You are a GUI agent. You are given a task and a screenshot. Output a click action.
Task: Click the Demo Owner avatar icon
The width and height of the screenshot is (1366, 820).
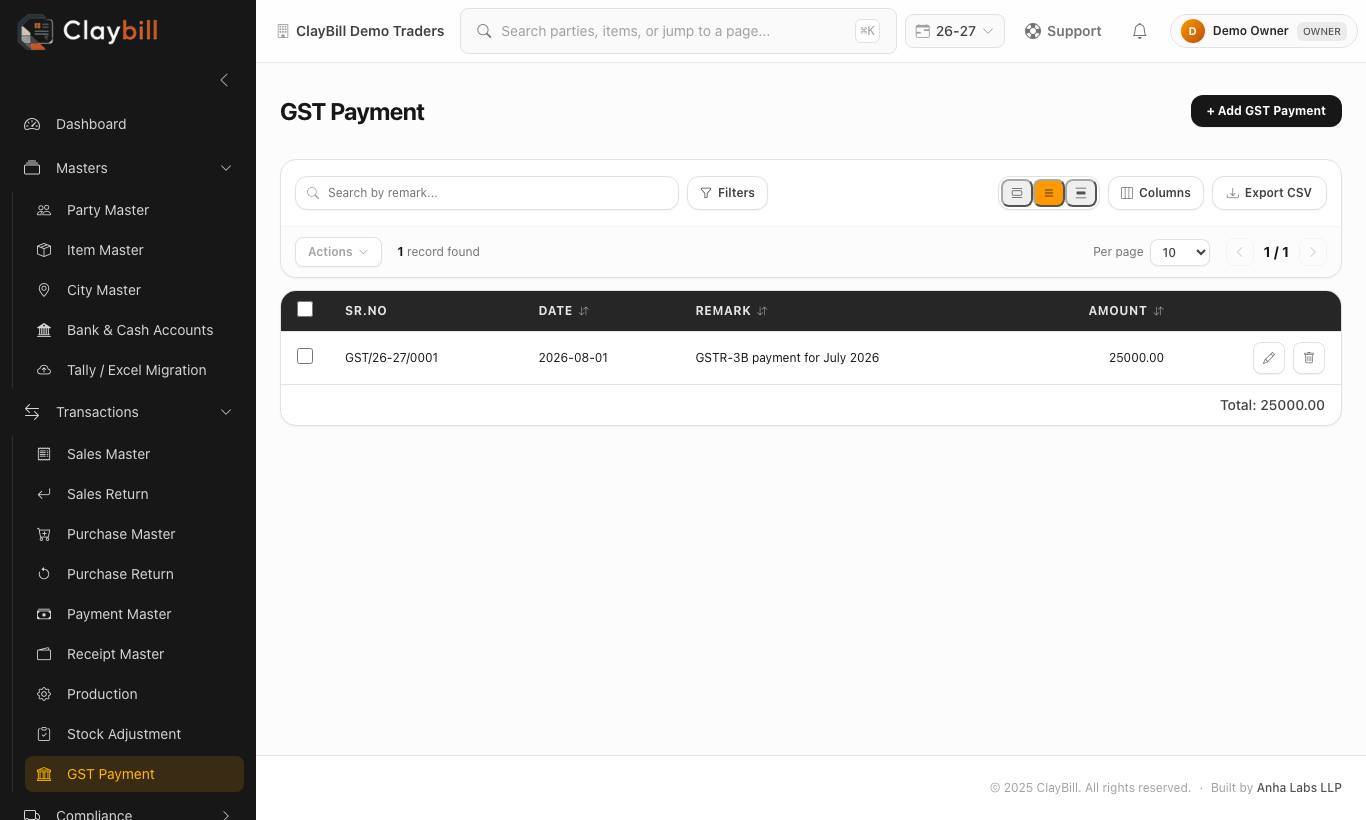(1192, 31)
